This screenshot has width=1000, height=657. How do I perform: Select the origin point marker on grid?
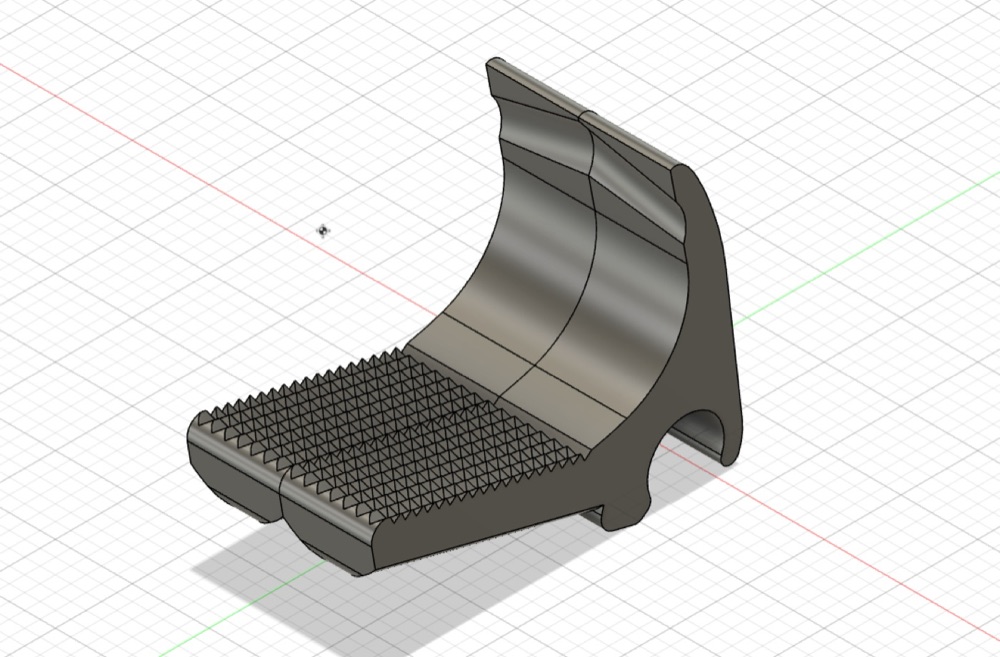click(323, 230)
